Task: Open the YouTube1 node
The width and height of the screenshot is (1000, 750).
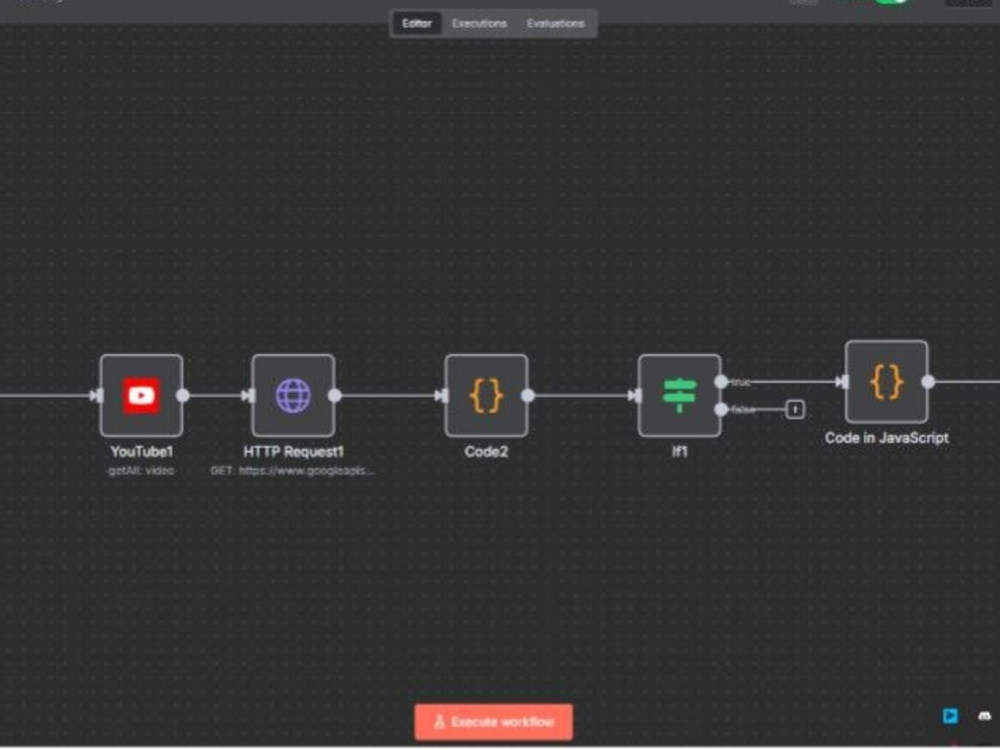Action: pyautogui.click(x=142, y=395)
